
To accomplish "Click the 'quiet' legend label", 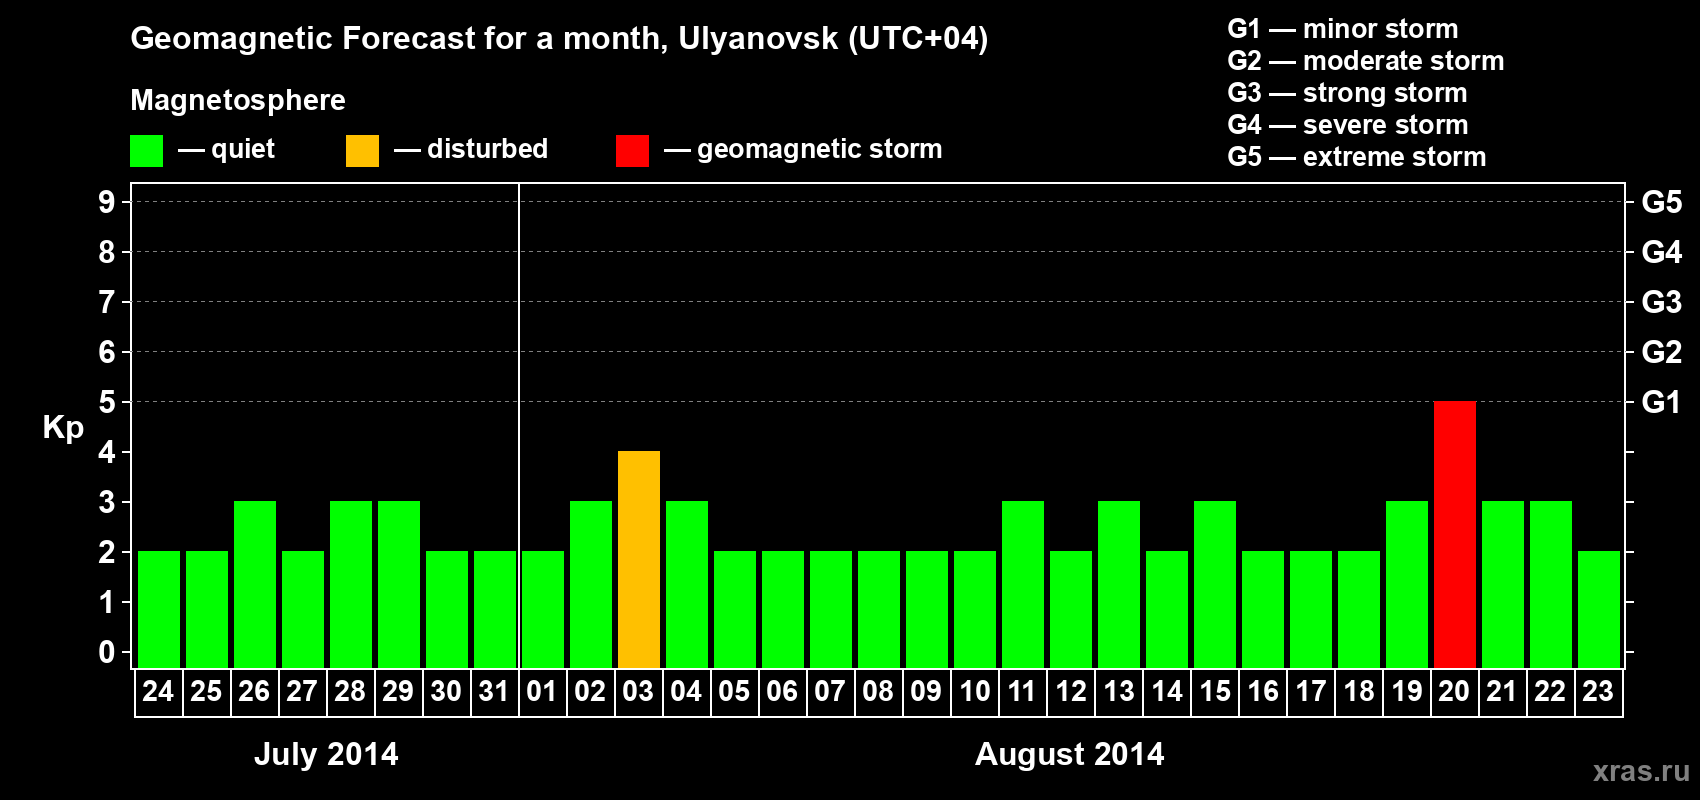I will point(243,149).
